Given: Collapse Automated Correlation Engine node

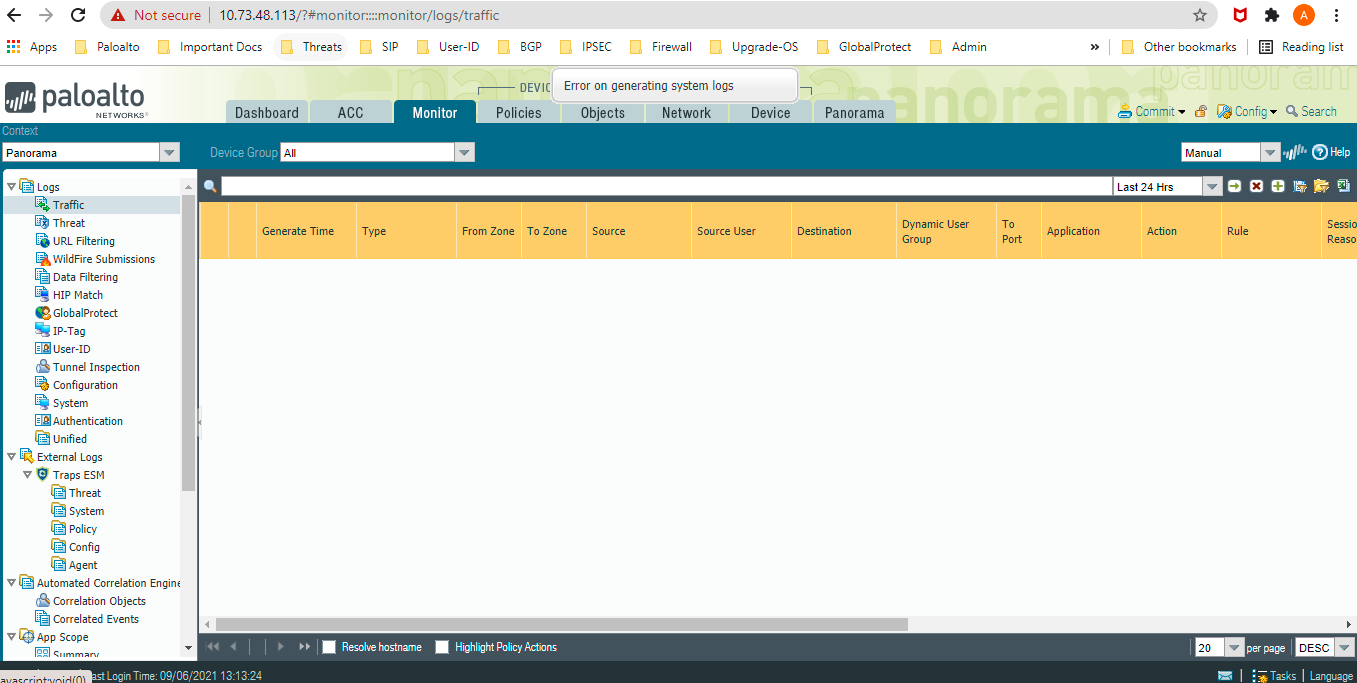Looking at the screenshot, I should coord(11,582).
